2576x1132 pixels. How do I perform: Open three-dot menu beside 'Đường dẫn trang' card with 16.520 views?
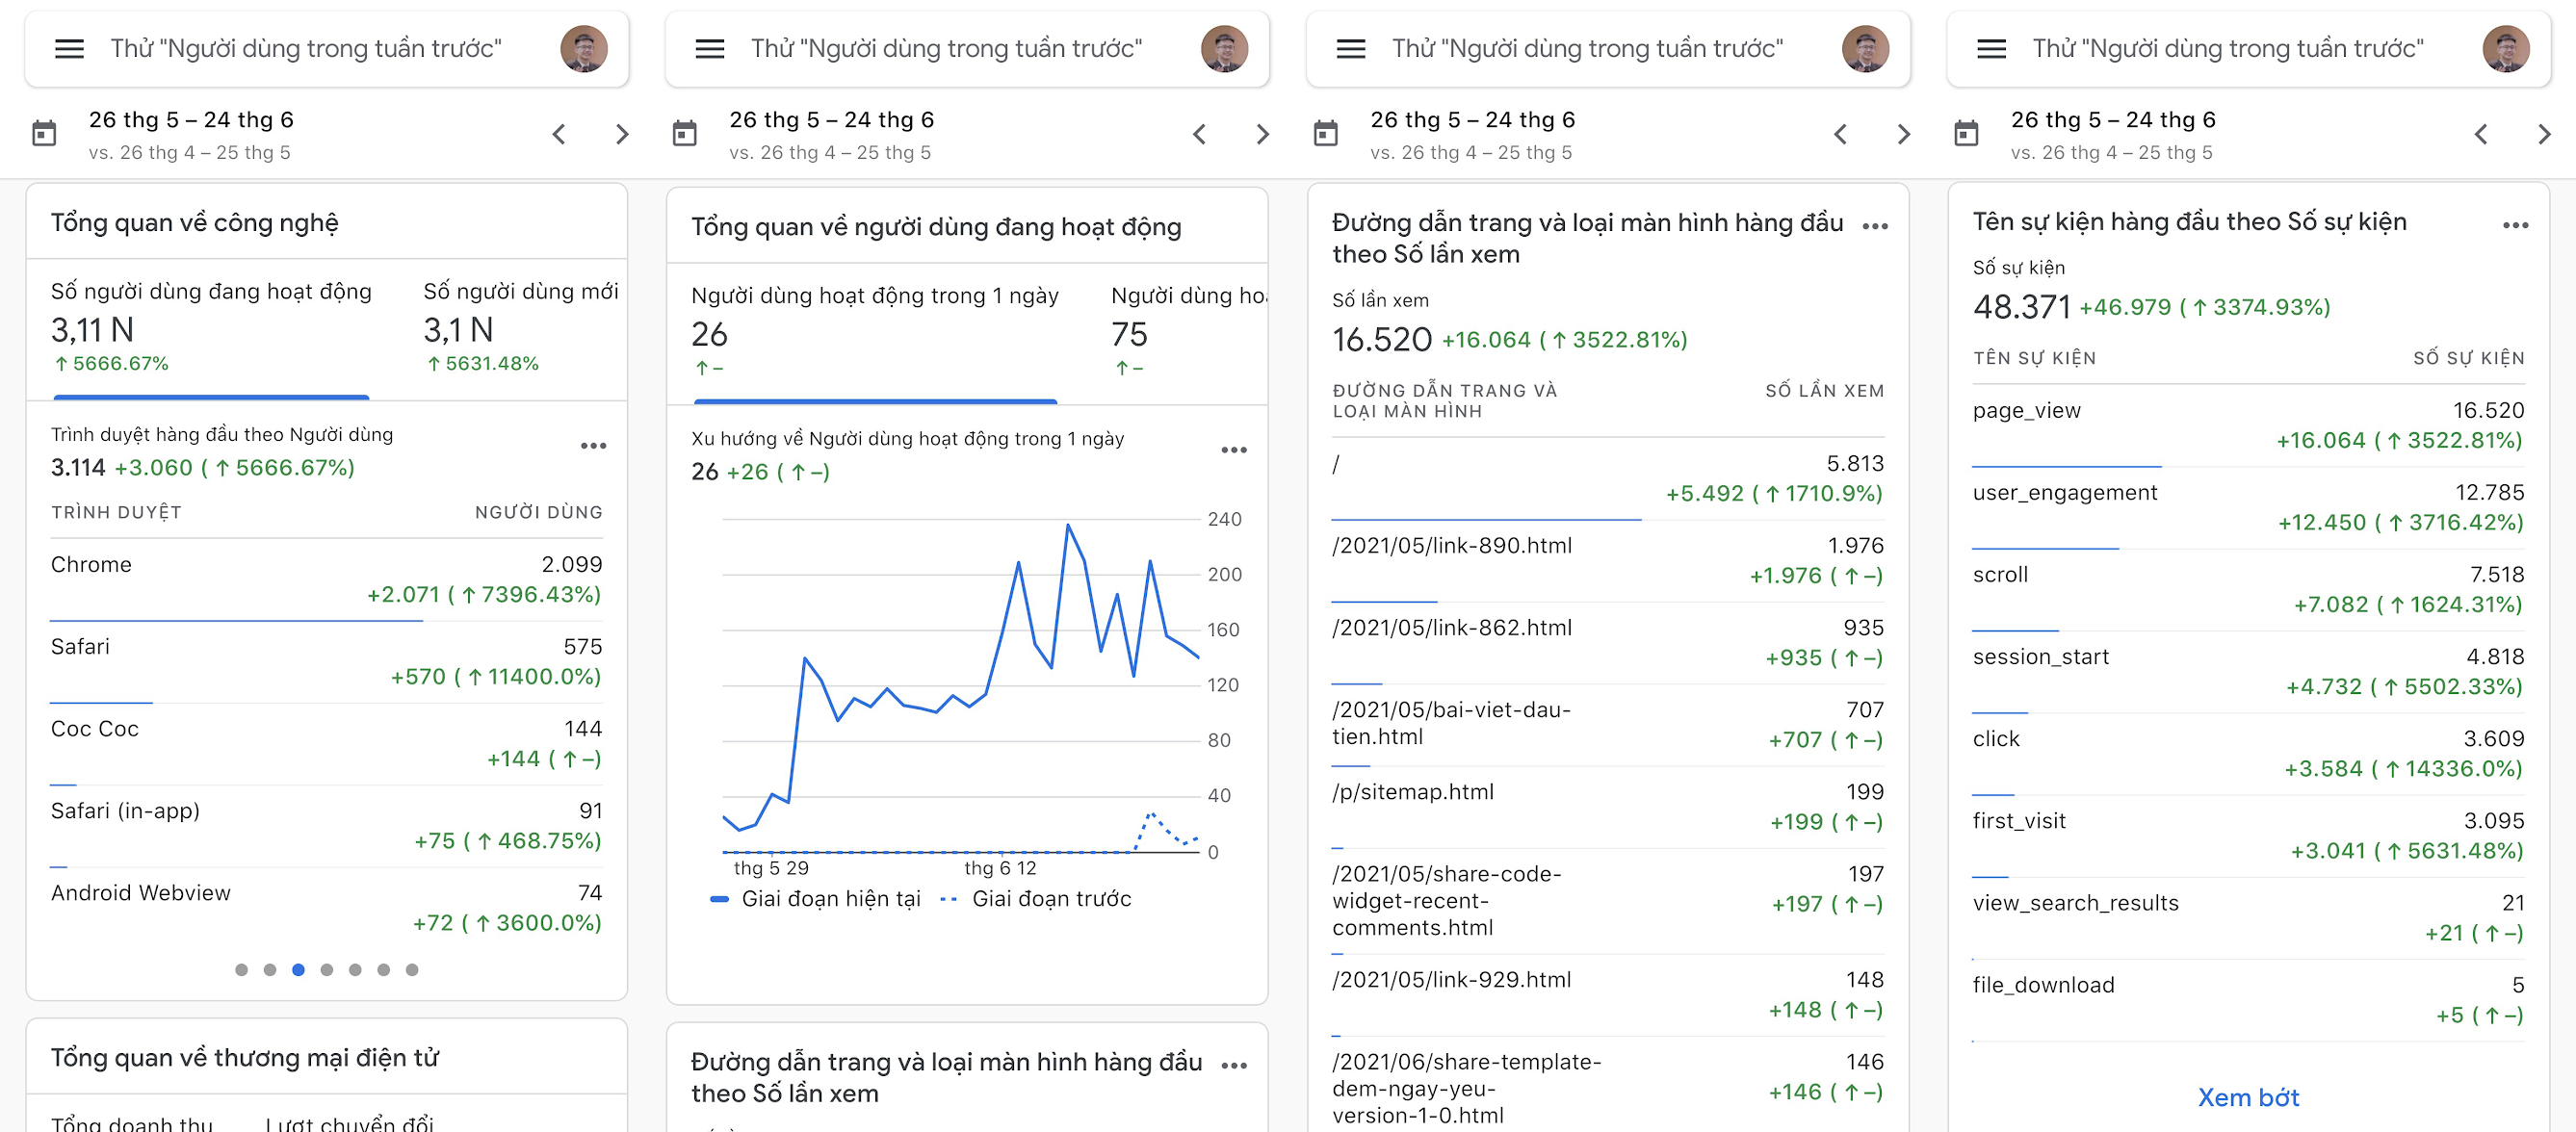pyautogui.click(x=1876, y=227)
